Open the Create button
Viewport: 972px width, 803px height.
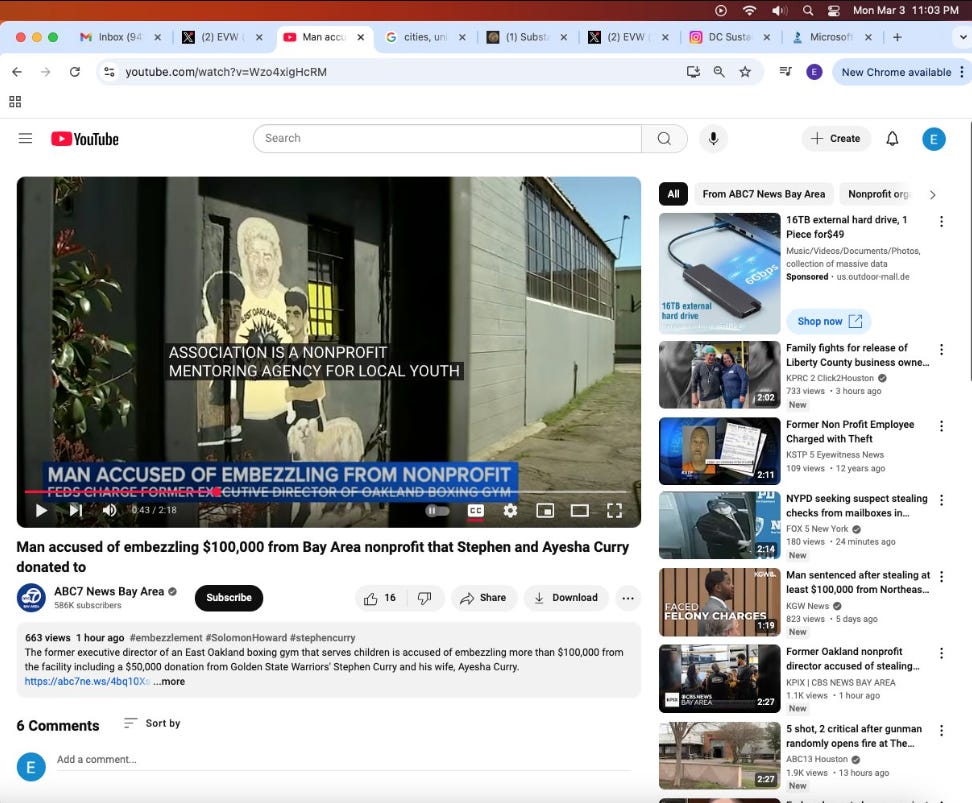tap(836, 138)
